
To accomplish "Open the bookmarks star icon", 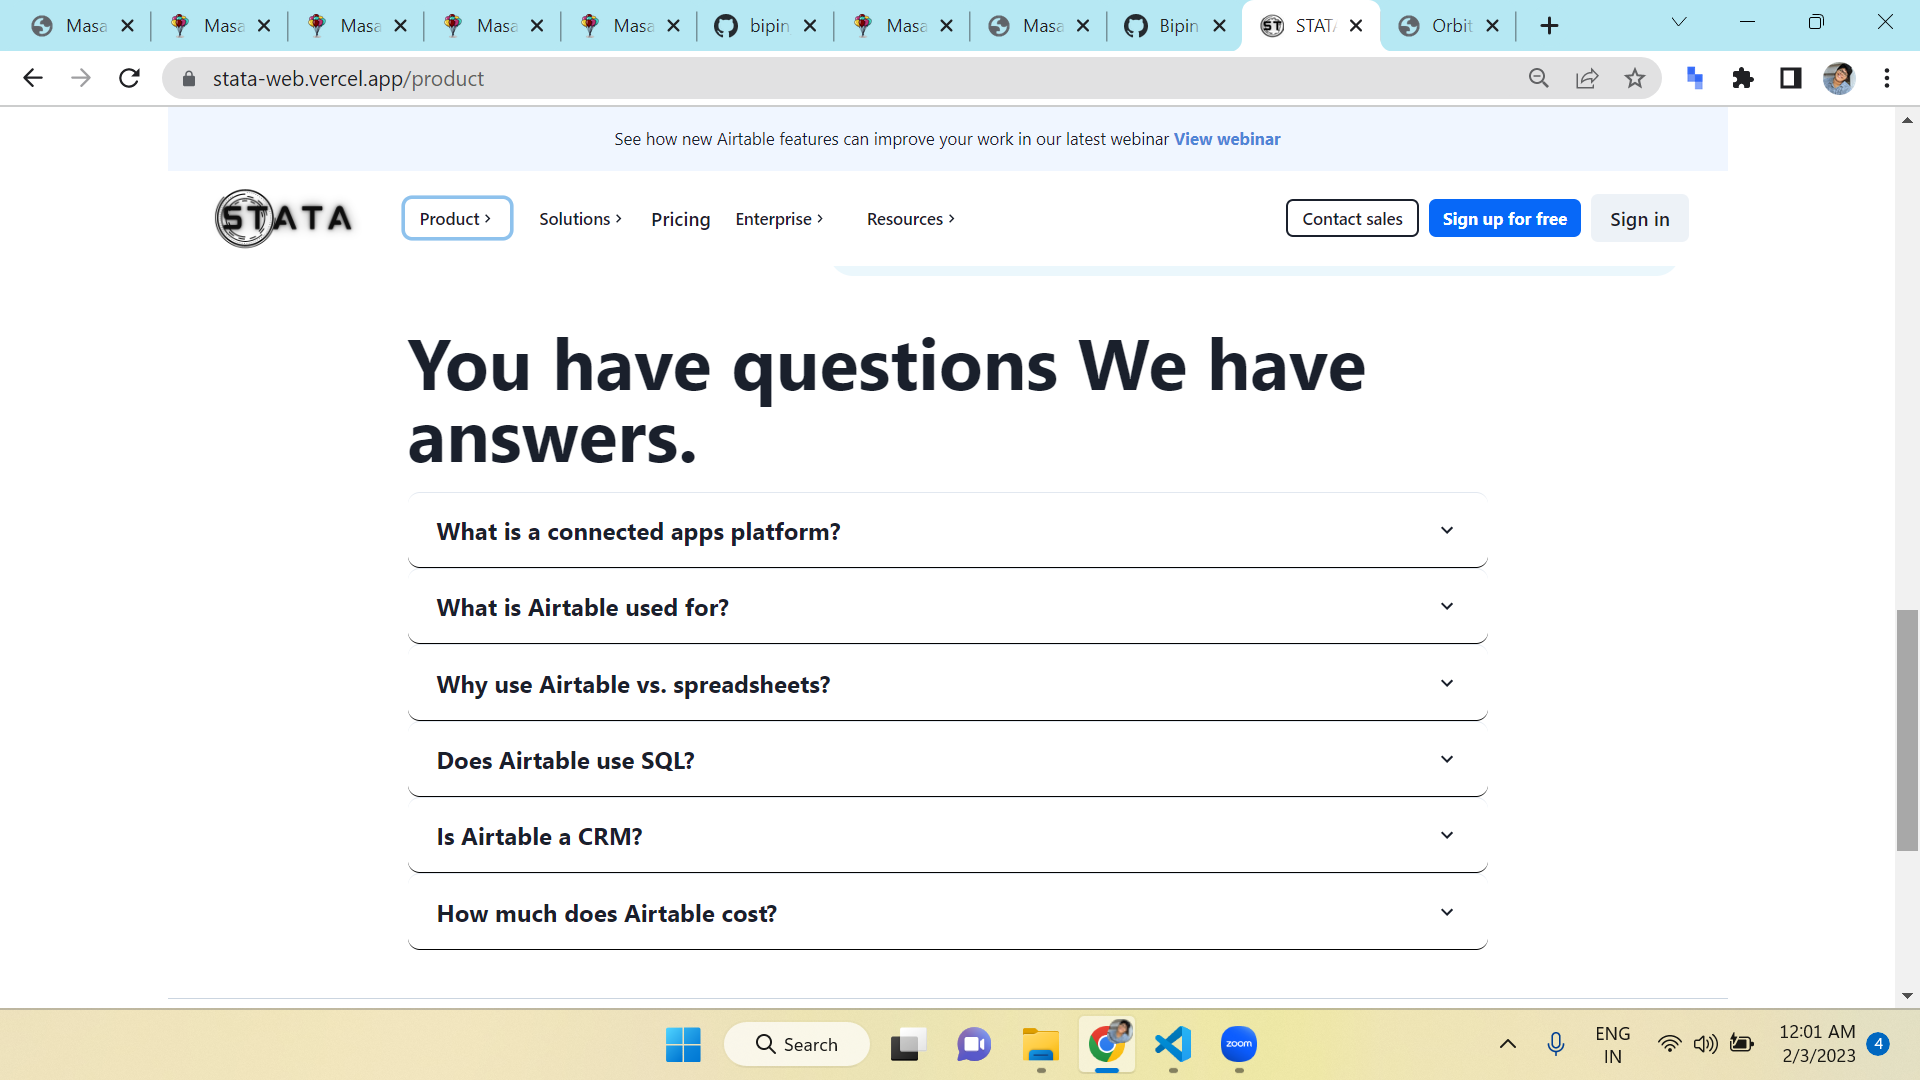I will pos(1635,78).
